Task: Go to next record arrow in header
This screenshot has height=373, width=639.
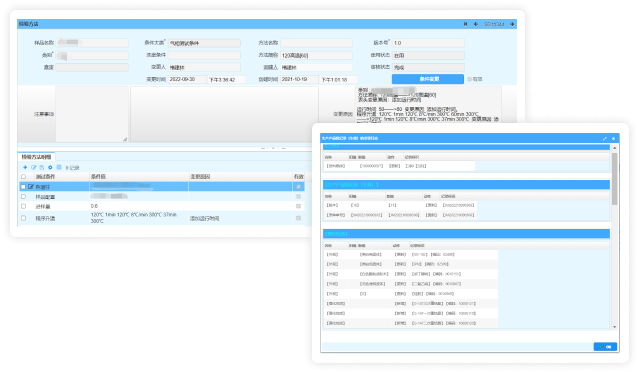Action: [x=512, y=24]
